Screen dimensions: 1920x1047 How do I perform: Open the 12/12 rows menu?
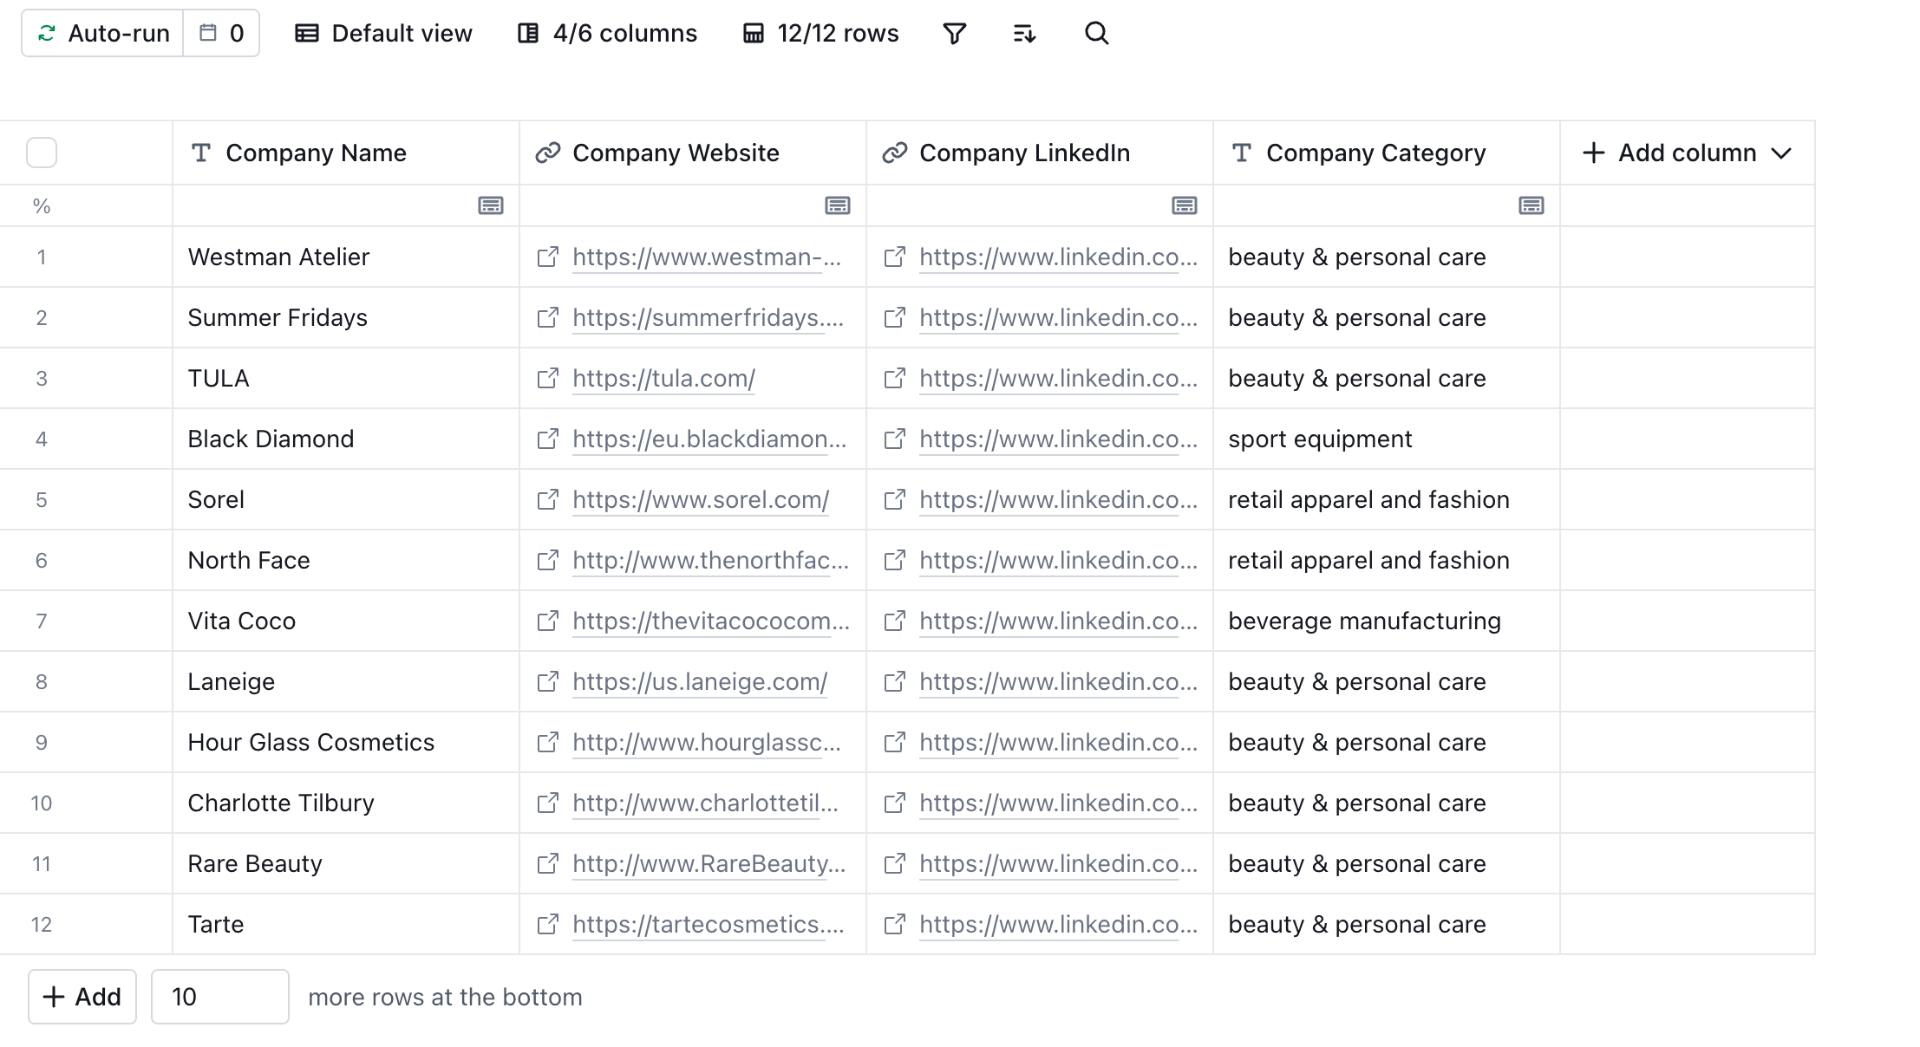click(x=820, y=33)
